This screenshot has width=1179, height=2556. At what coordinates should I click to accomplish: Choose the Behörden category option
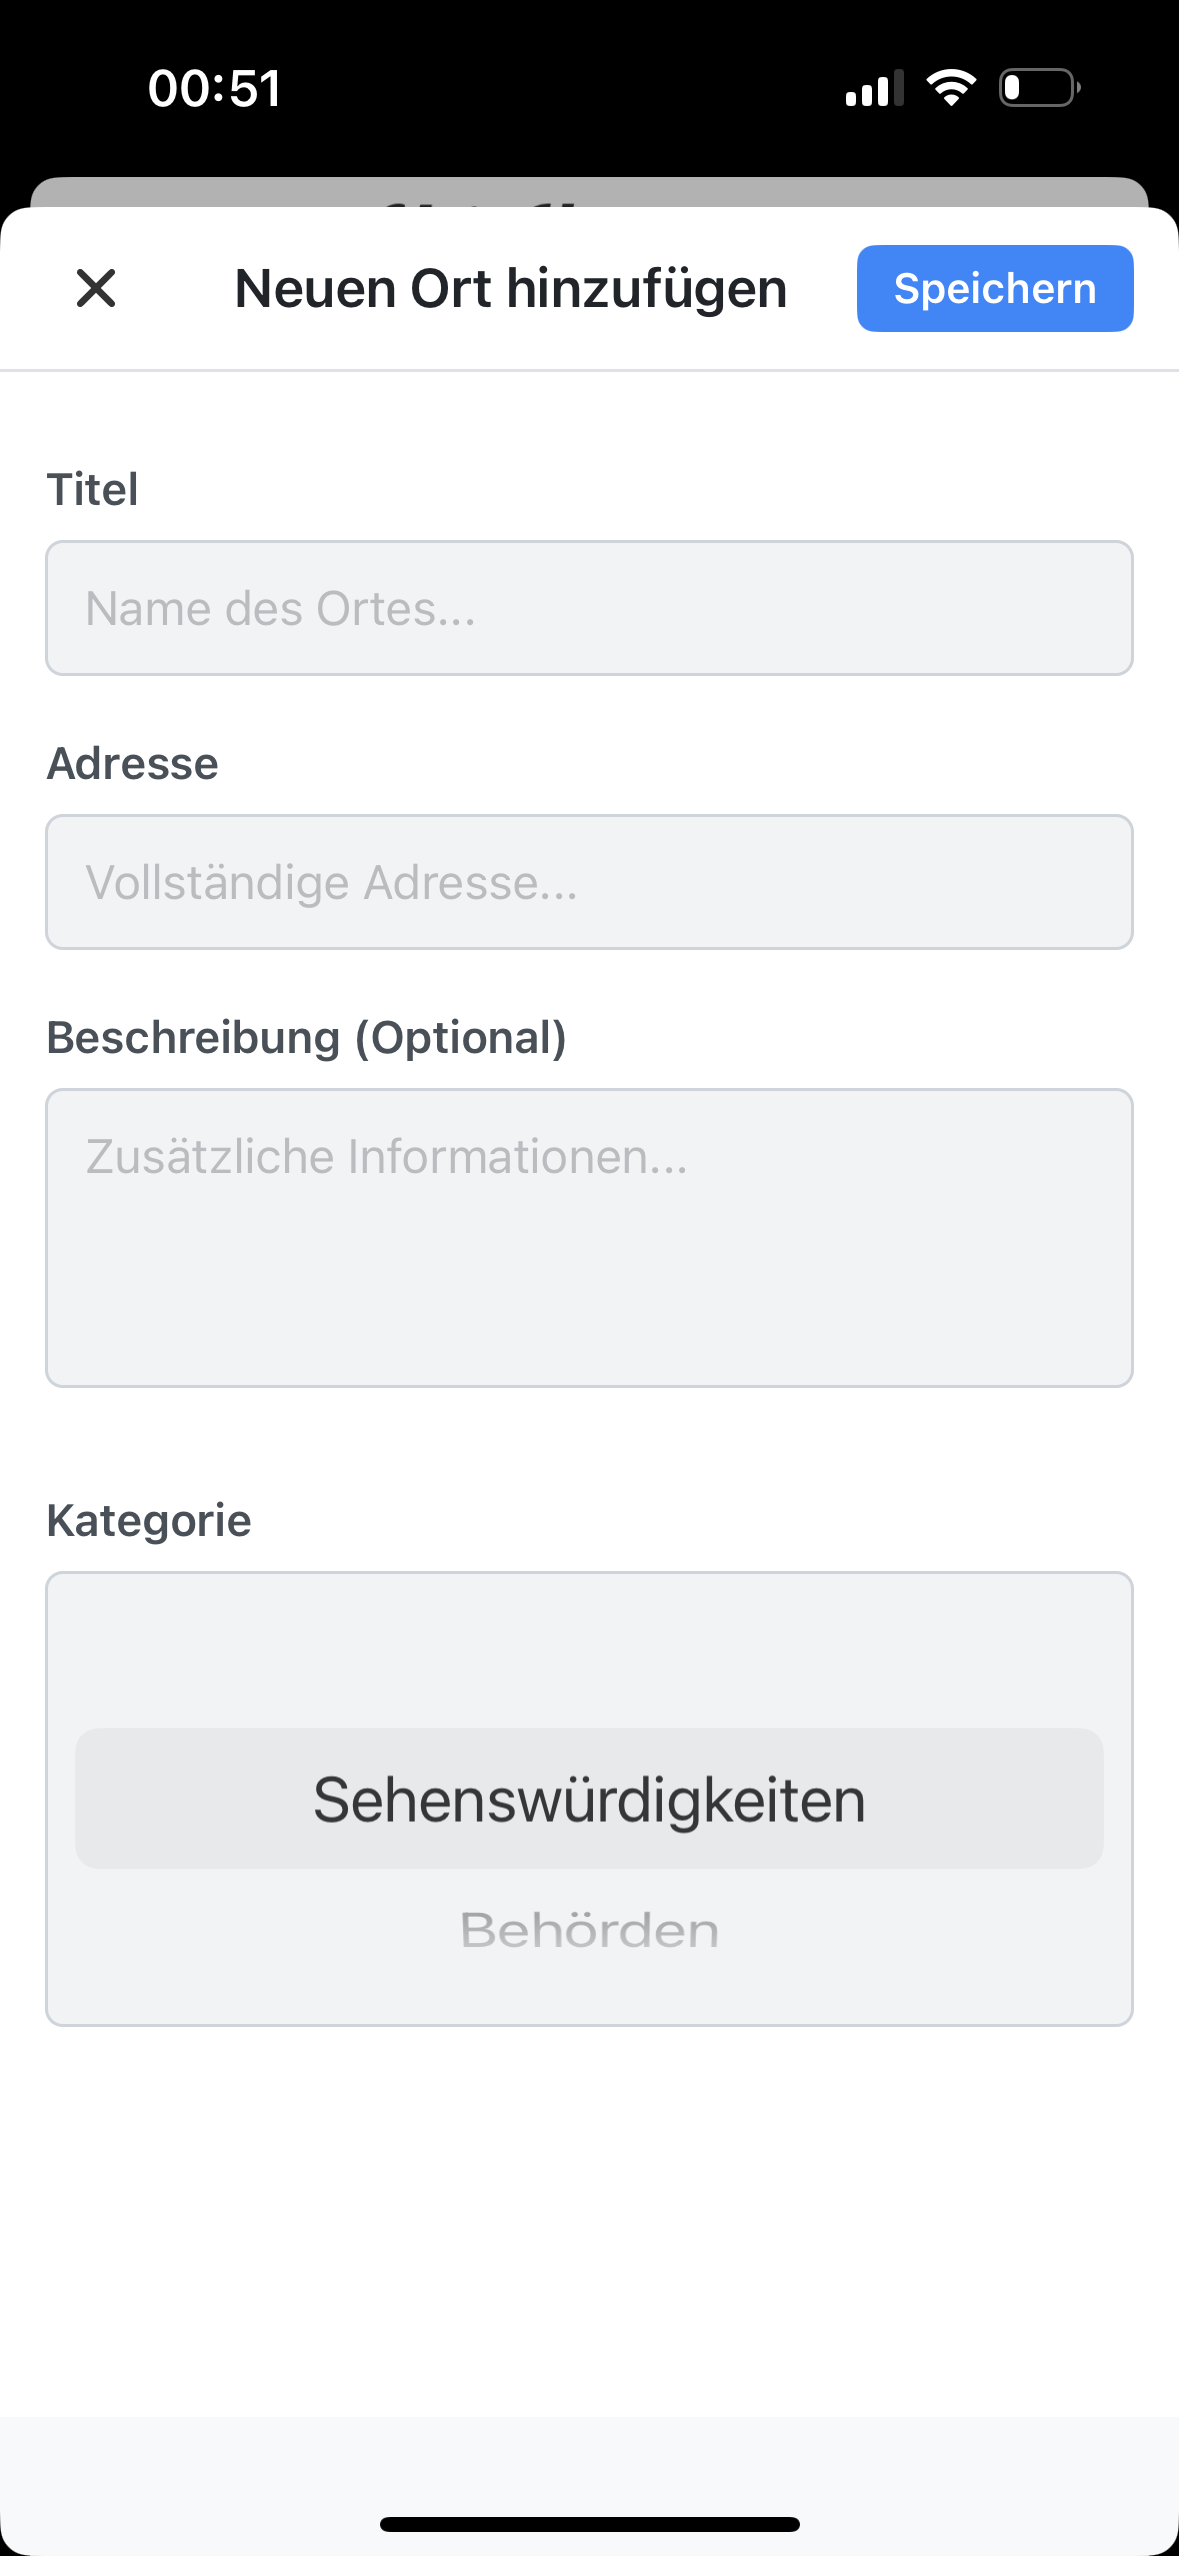[589, 1930]
